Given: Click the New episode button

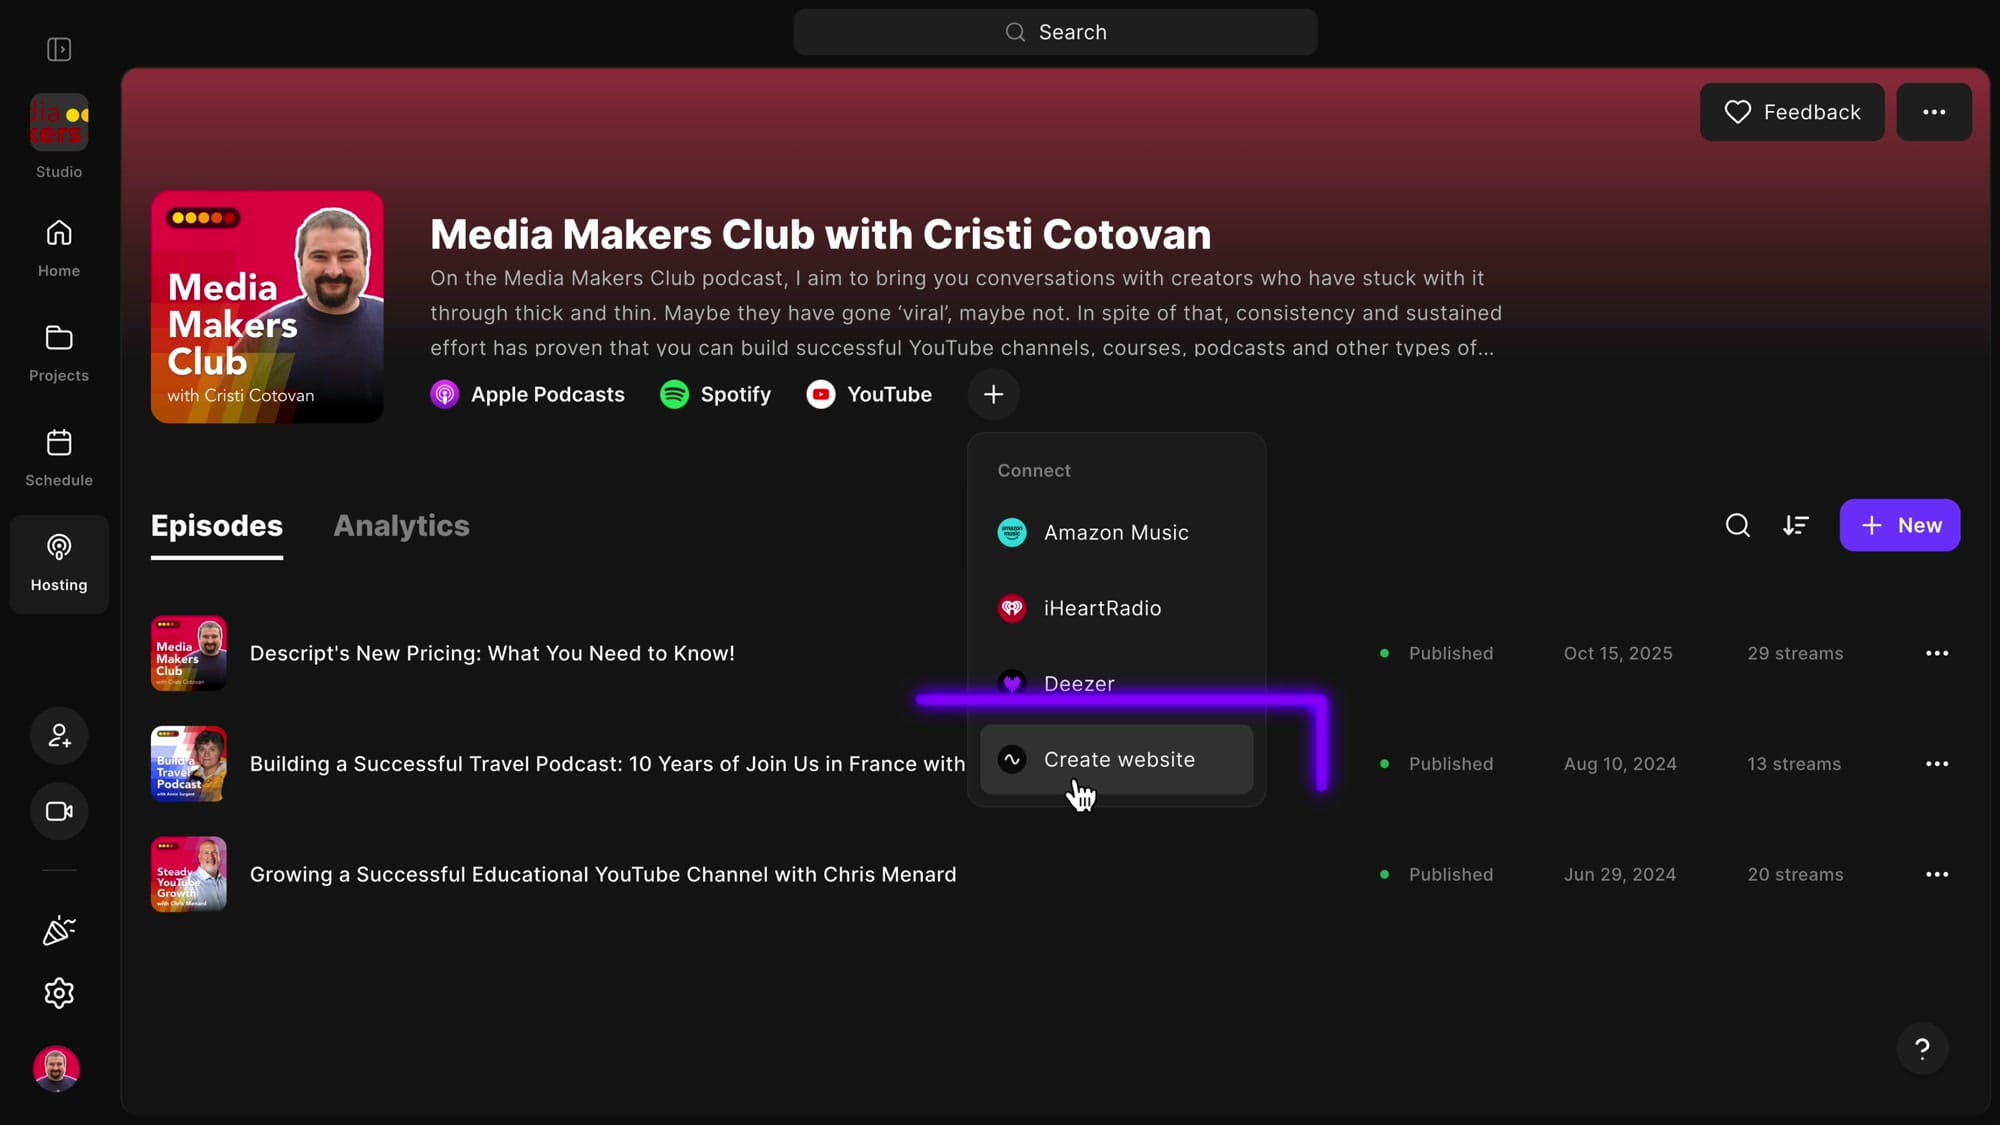Looking at the screenshot, I should 1899,525.
